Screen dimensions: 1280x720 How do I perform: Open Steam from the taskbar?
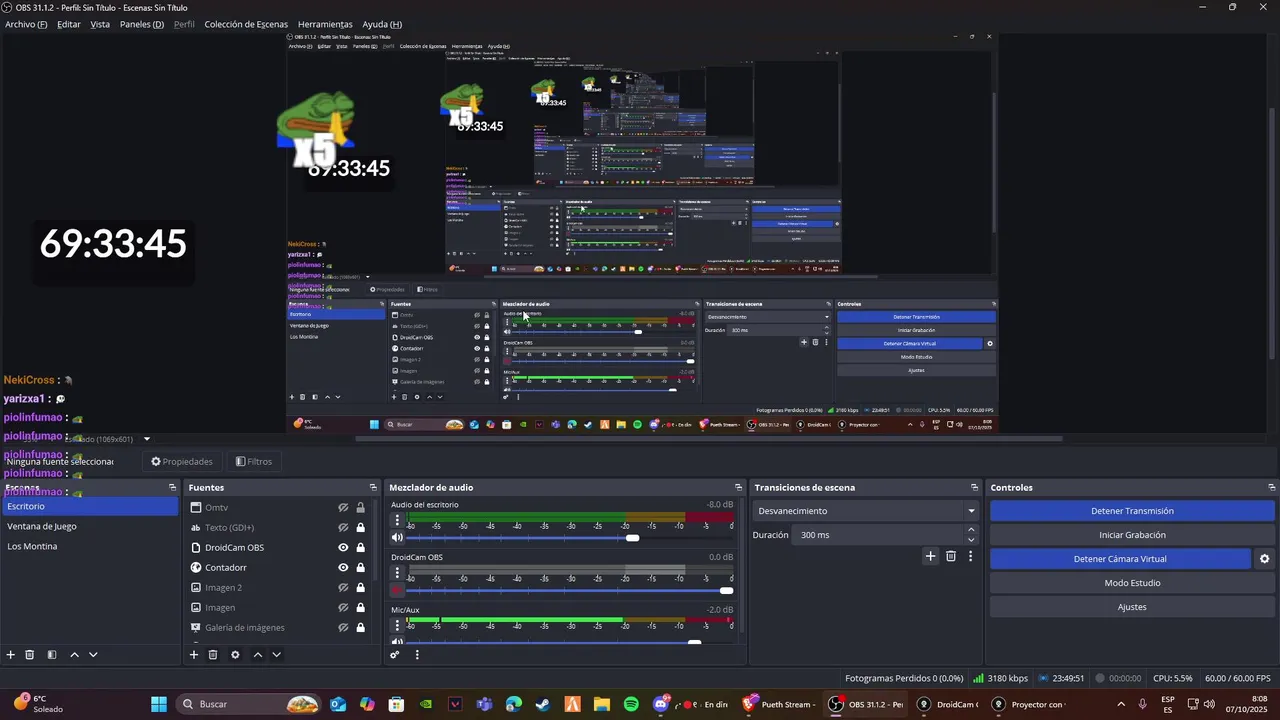[543, 704]
